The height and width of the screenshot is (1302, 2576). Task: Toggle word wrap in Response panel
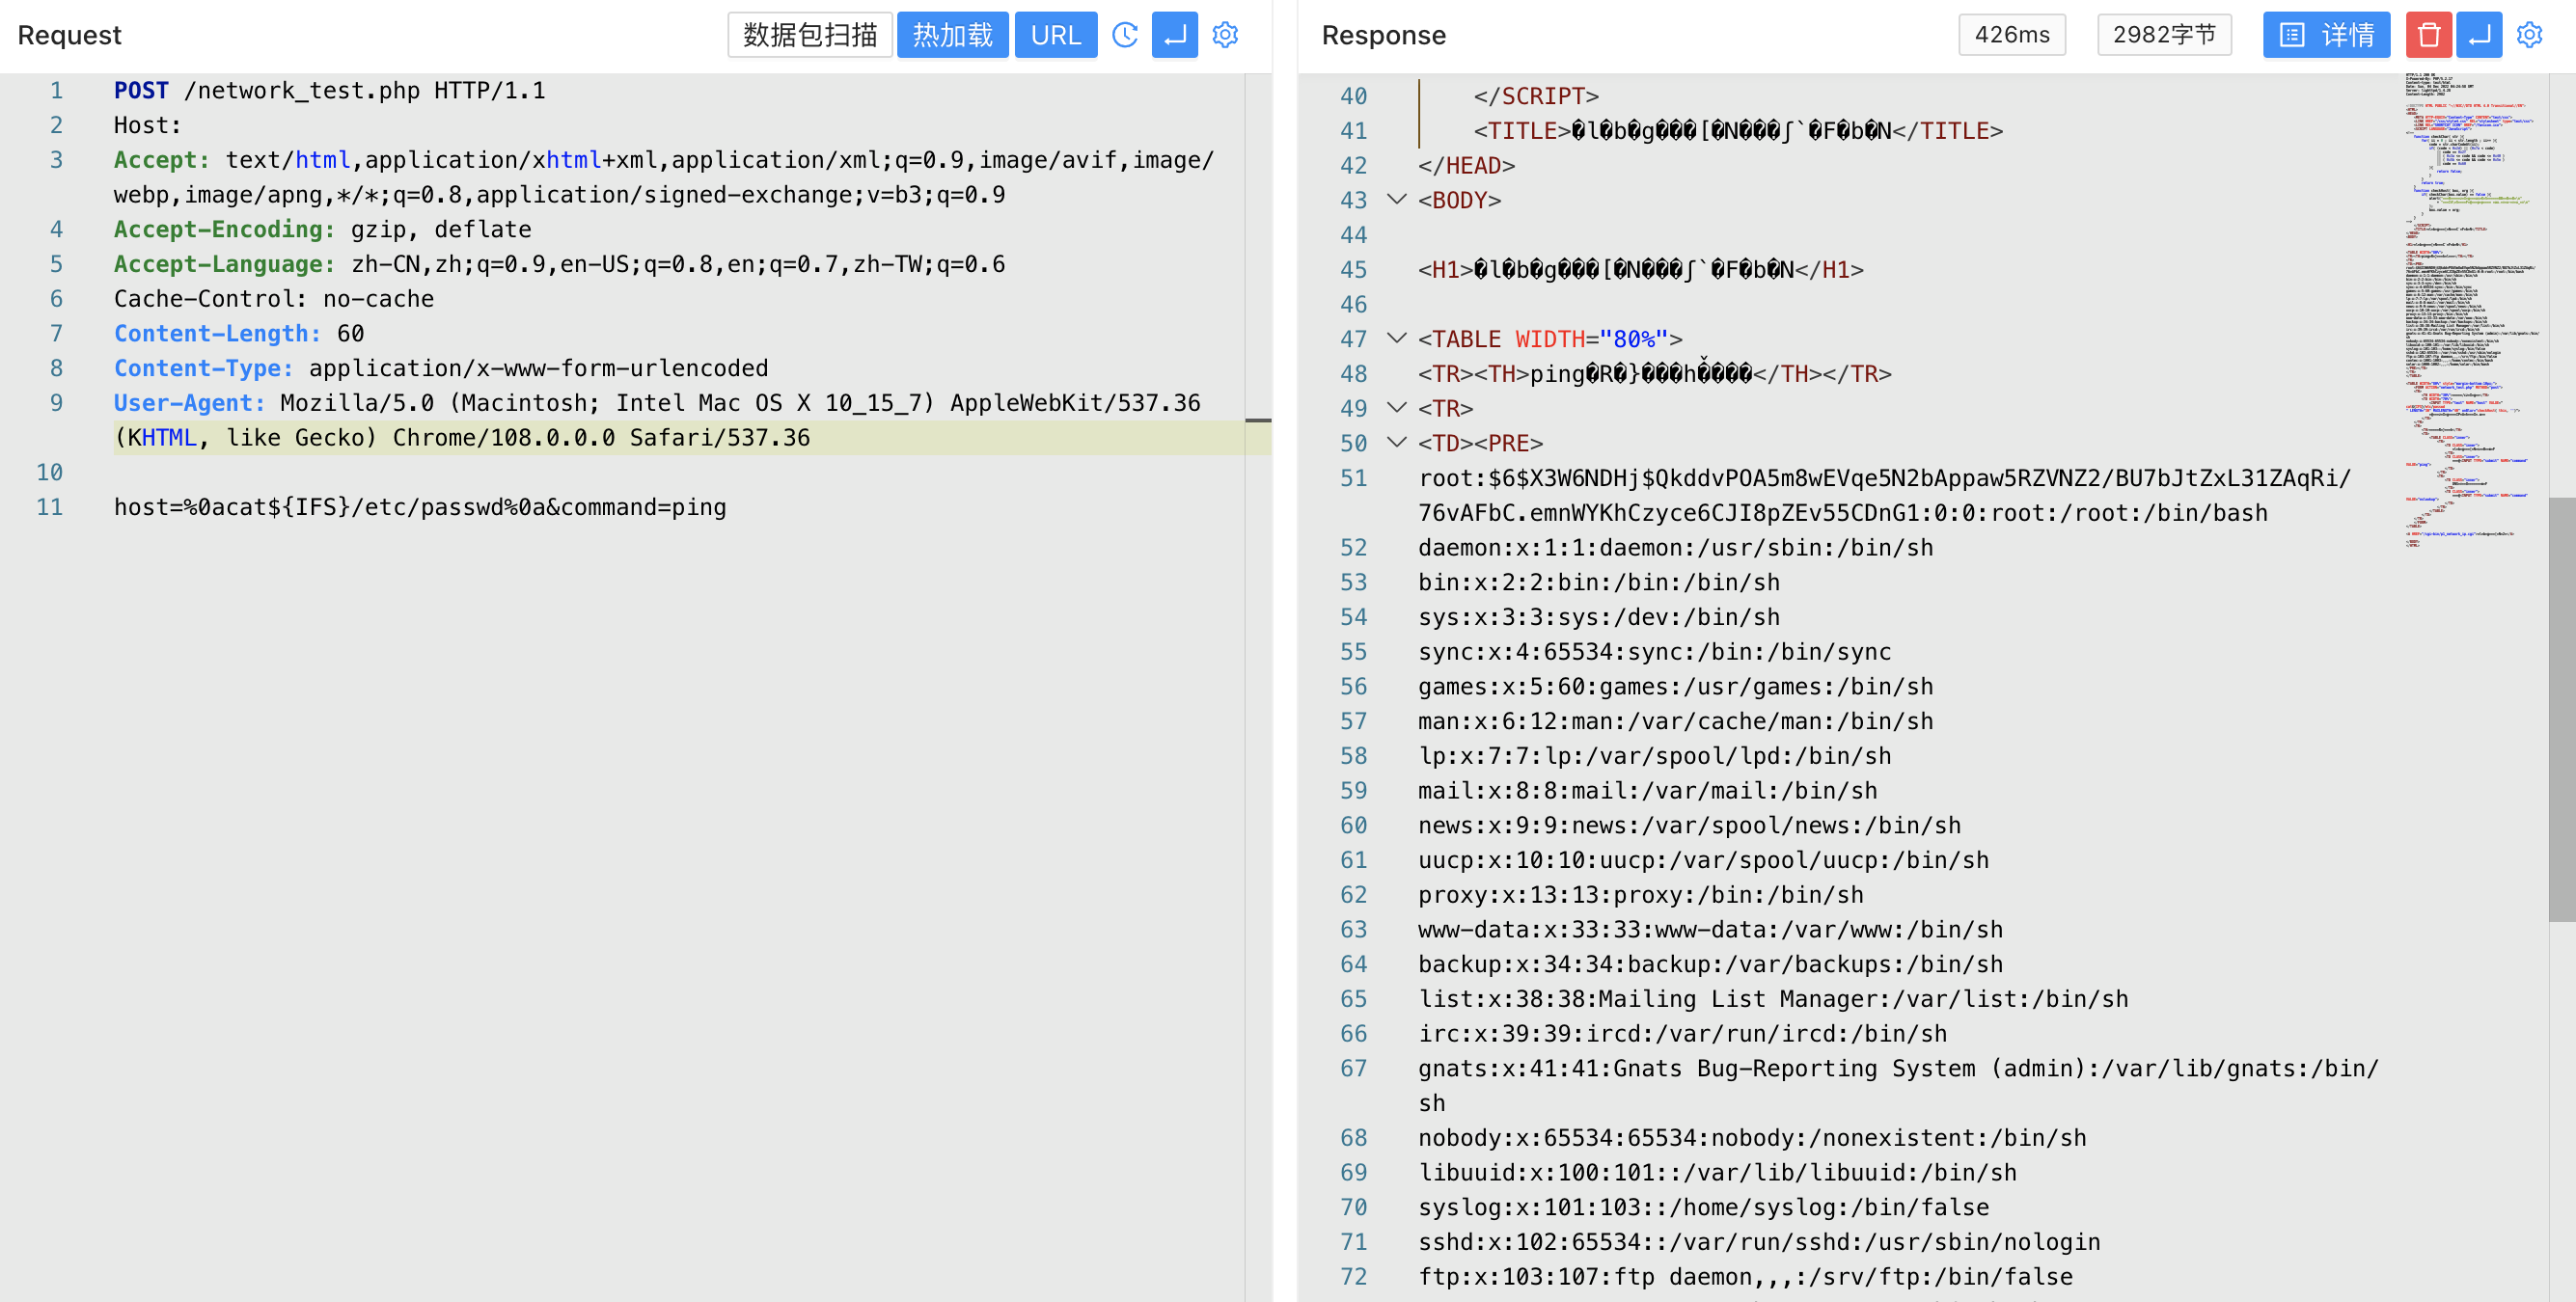click(2479, 35)
